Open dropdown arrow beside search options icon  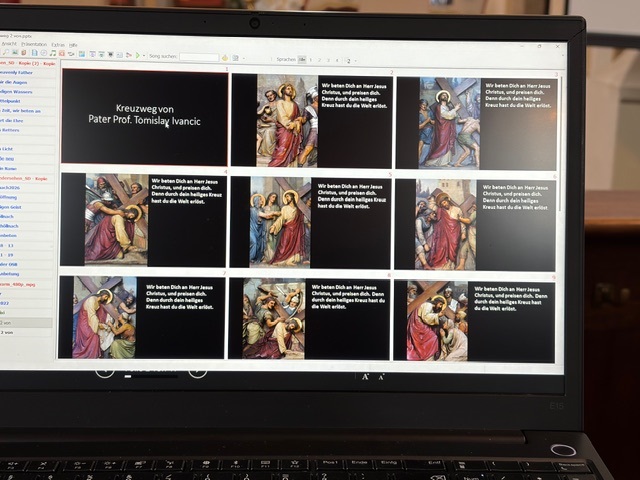[x=243, y=58]
